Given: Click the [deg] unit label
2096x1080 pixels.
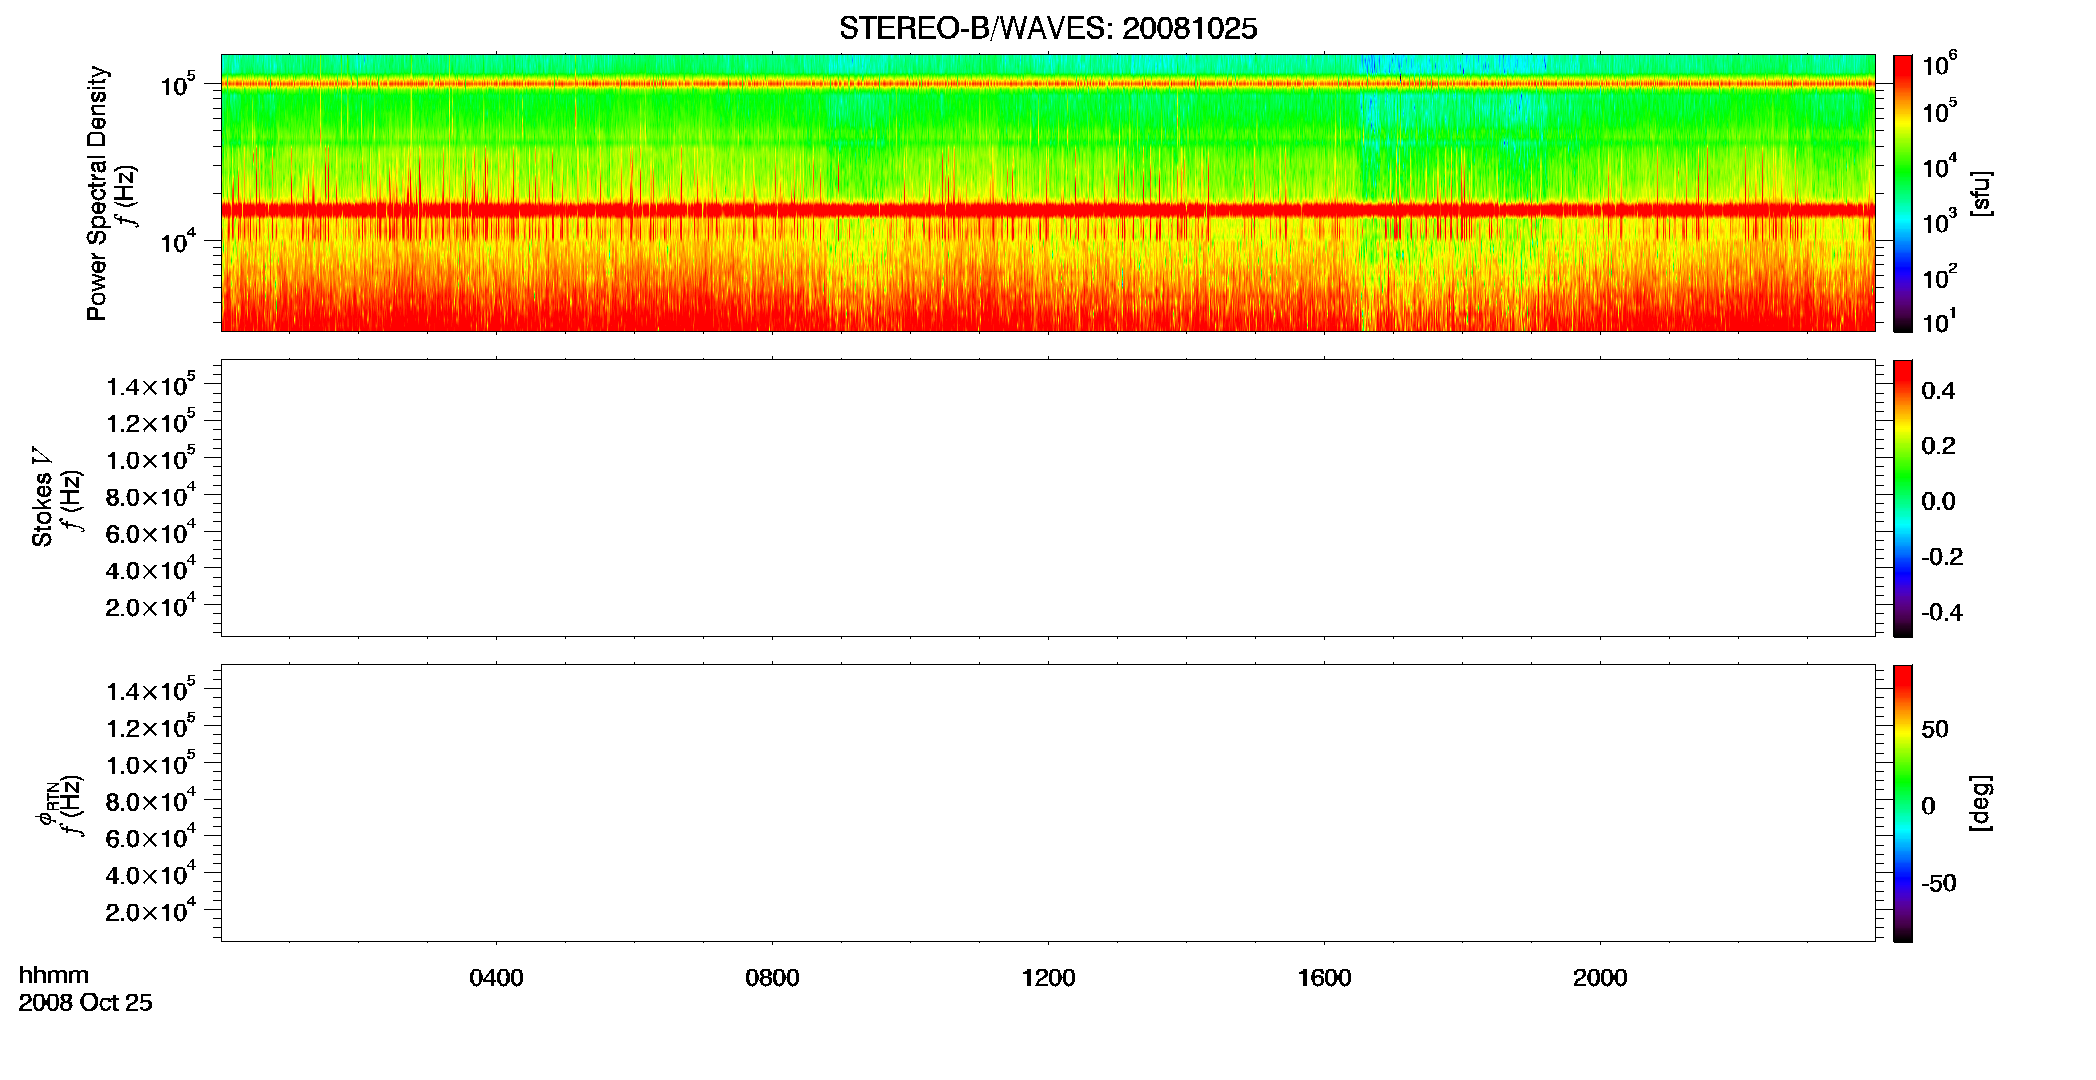Looking at the screenshot, I should (1981, 803).
